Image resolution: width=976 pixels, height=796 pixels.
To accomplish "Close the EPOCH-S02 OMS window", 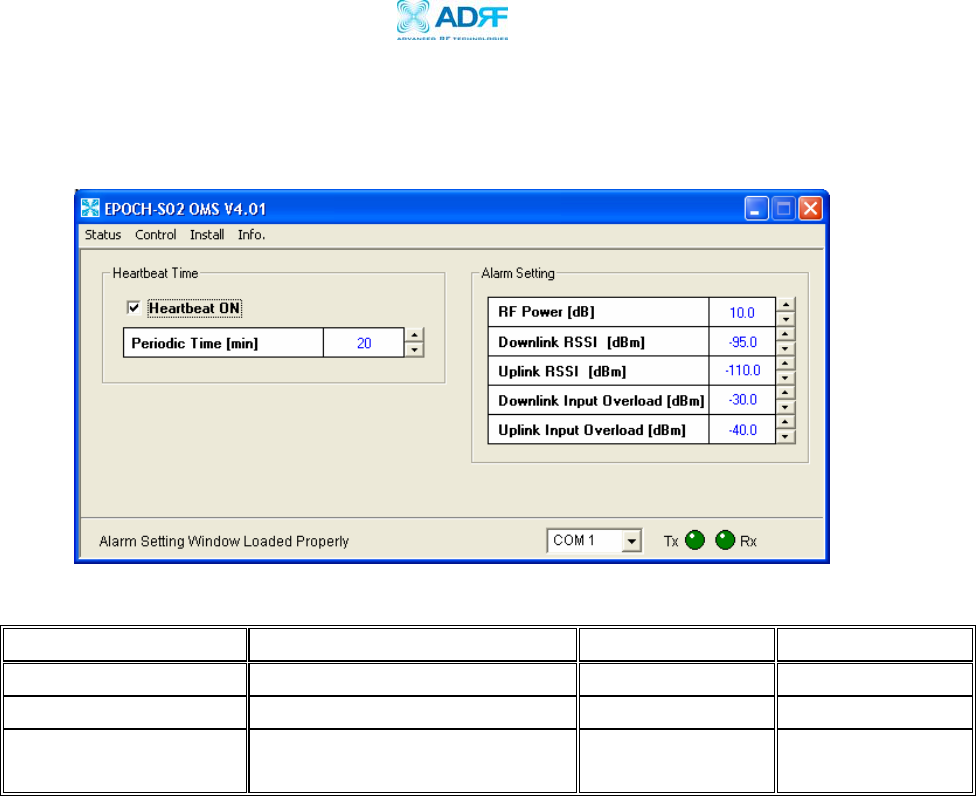I will point(810,208).
